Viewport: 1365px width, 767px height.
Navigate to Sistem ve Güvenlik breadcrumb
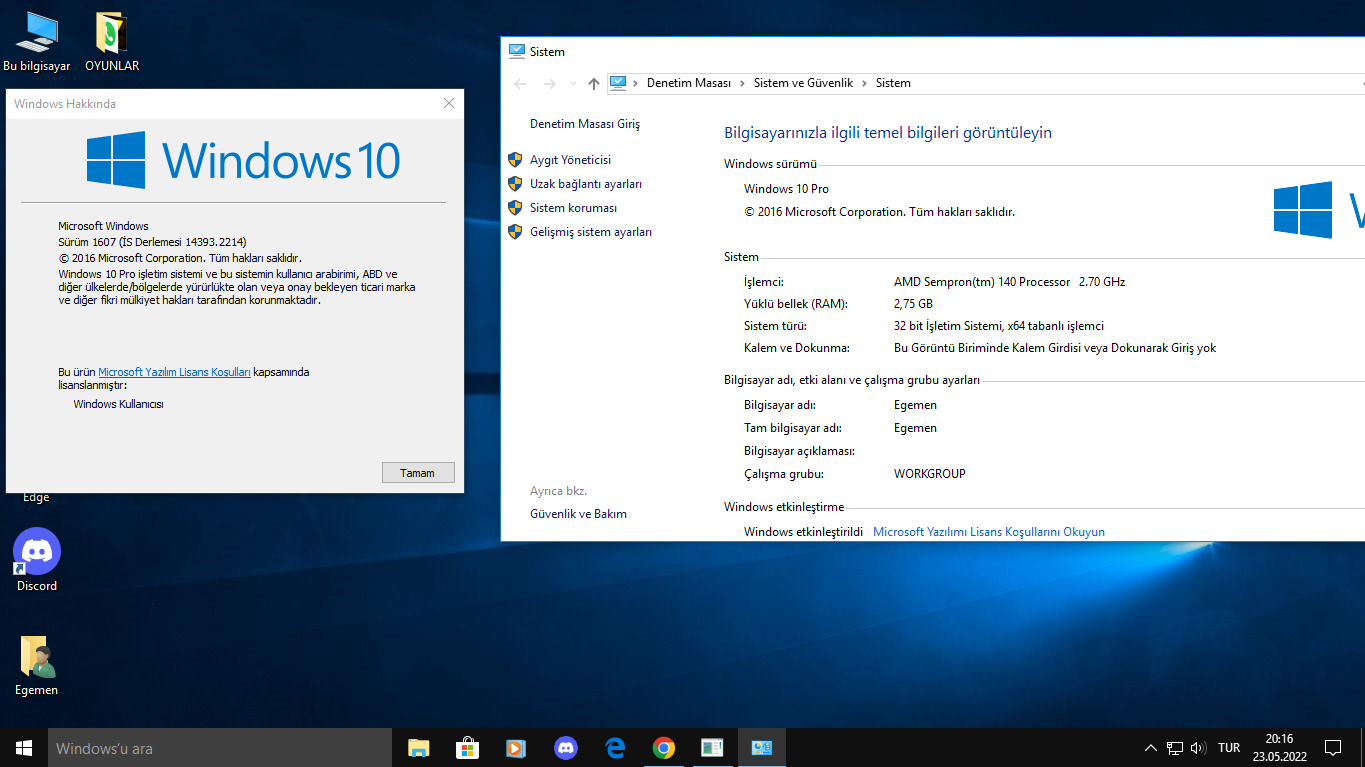click(803, 83)
